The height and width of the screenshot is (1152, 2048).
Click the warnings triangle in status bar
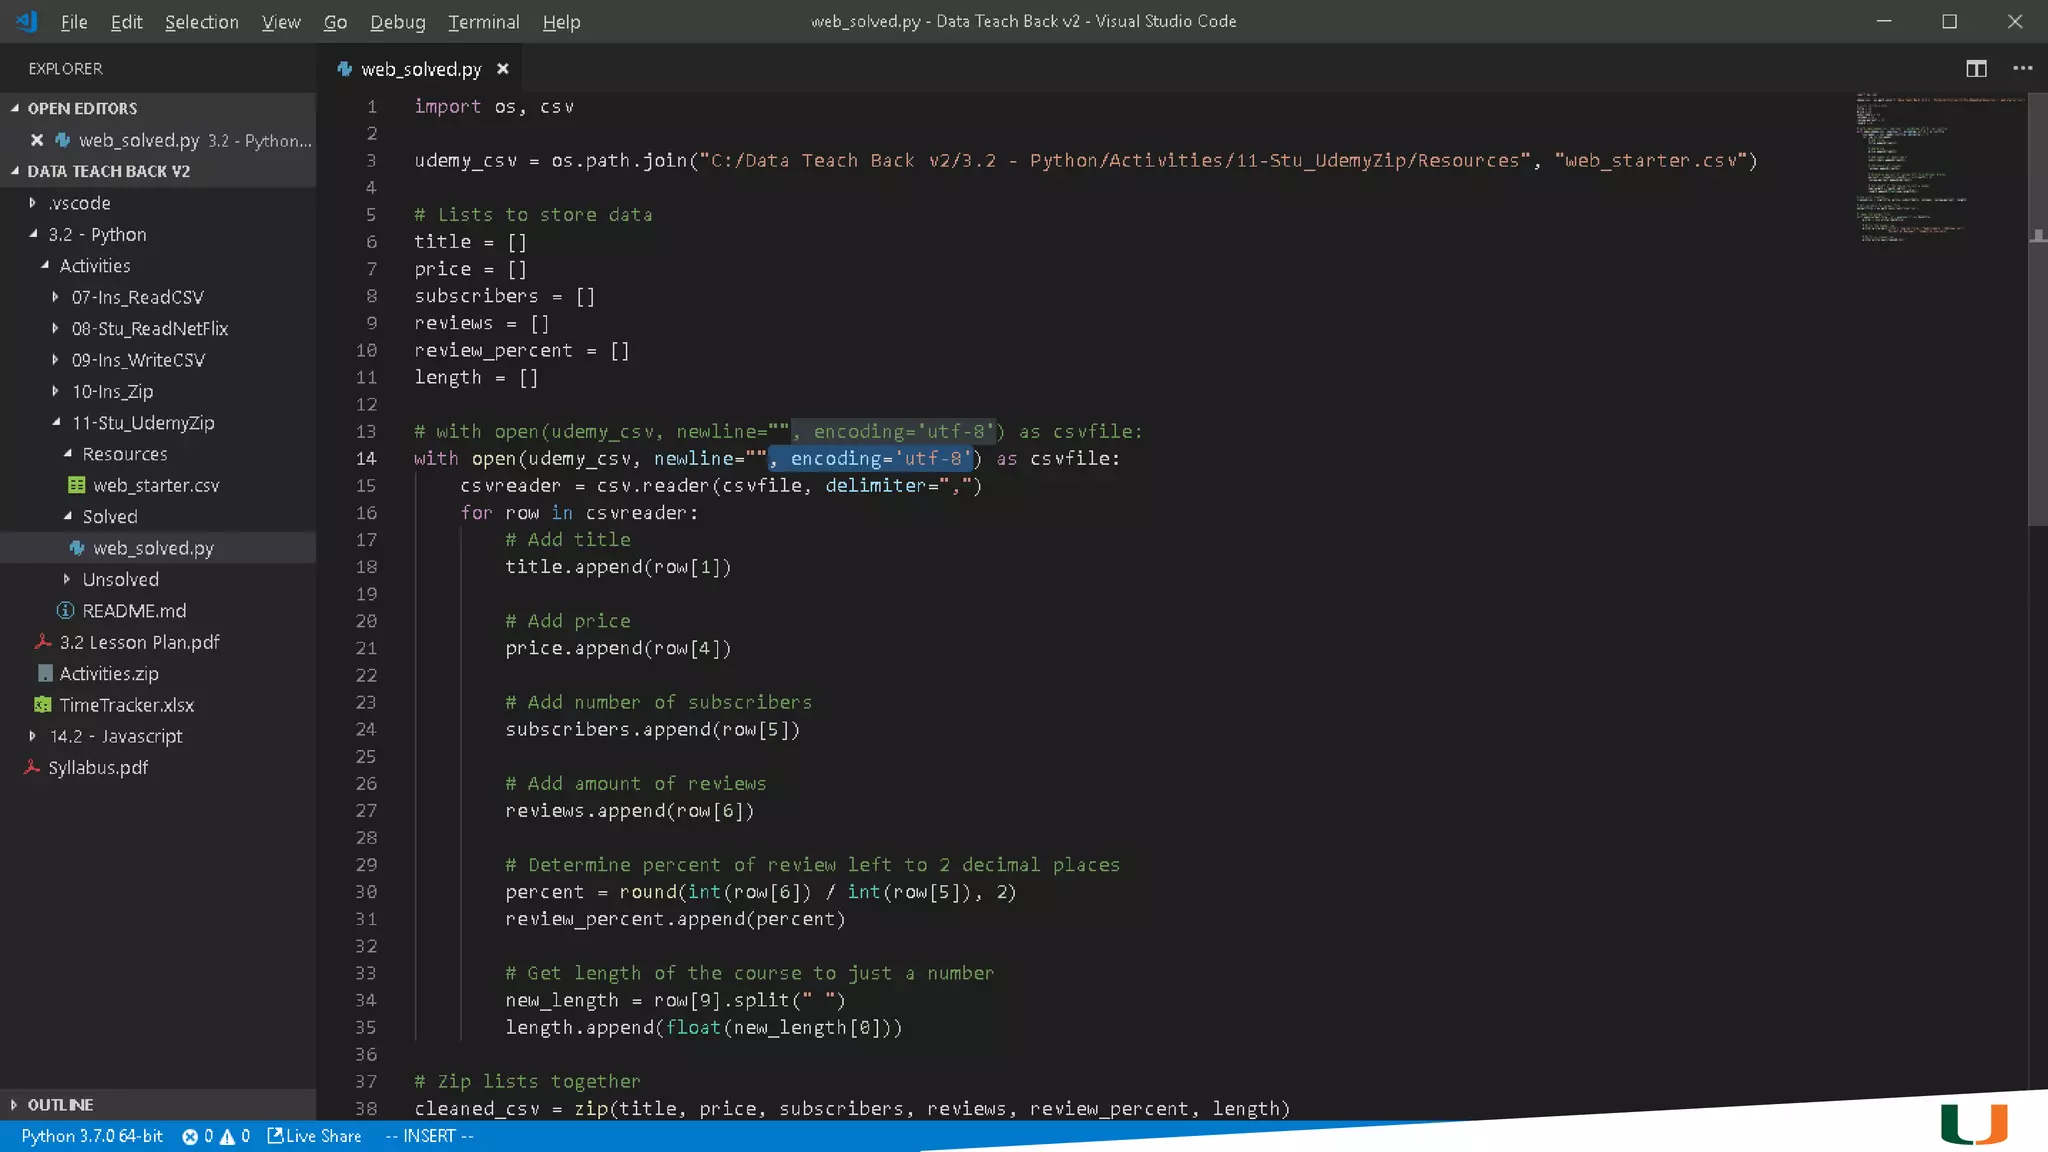pos(227,1136)
